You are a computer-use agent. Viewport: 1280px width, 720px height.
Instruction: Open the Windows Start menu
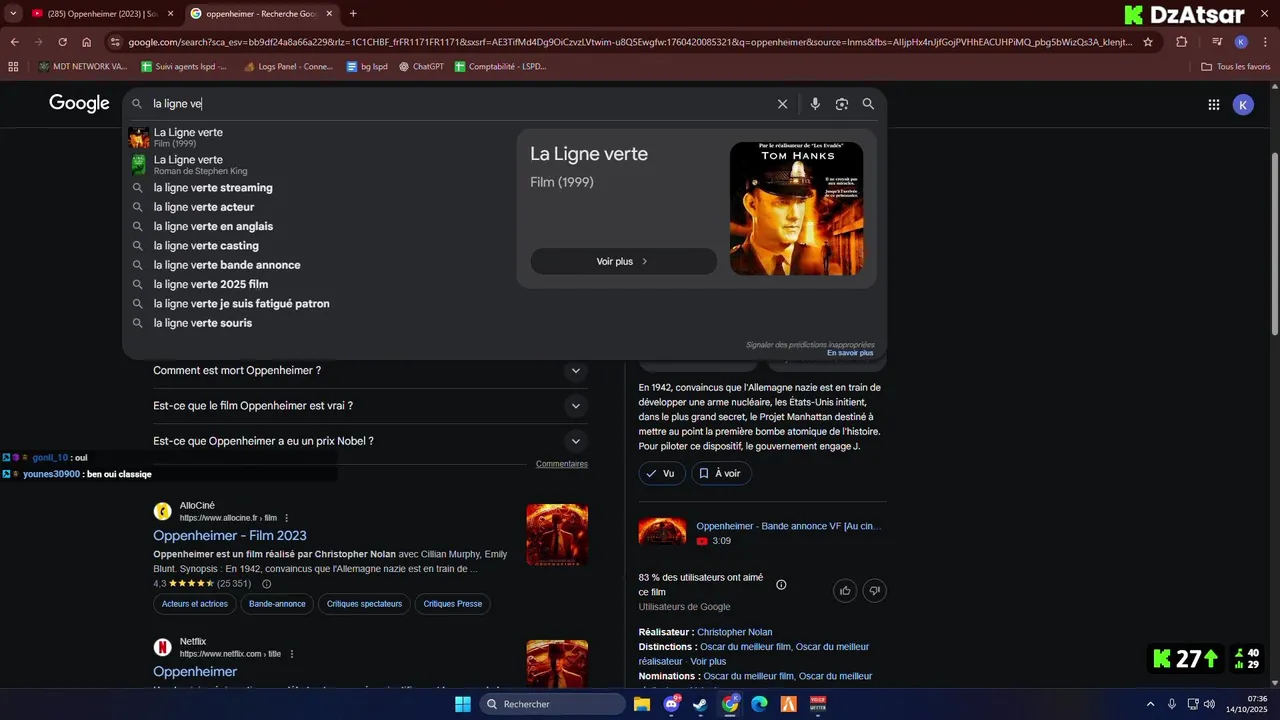pos(463,704)
